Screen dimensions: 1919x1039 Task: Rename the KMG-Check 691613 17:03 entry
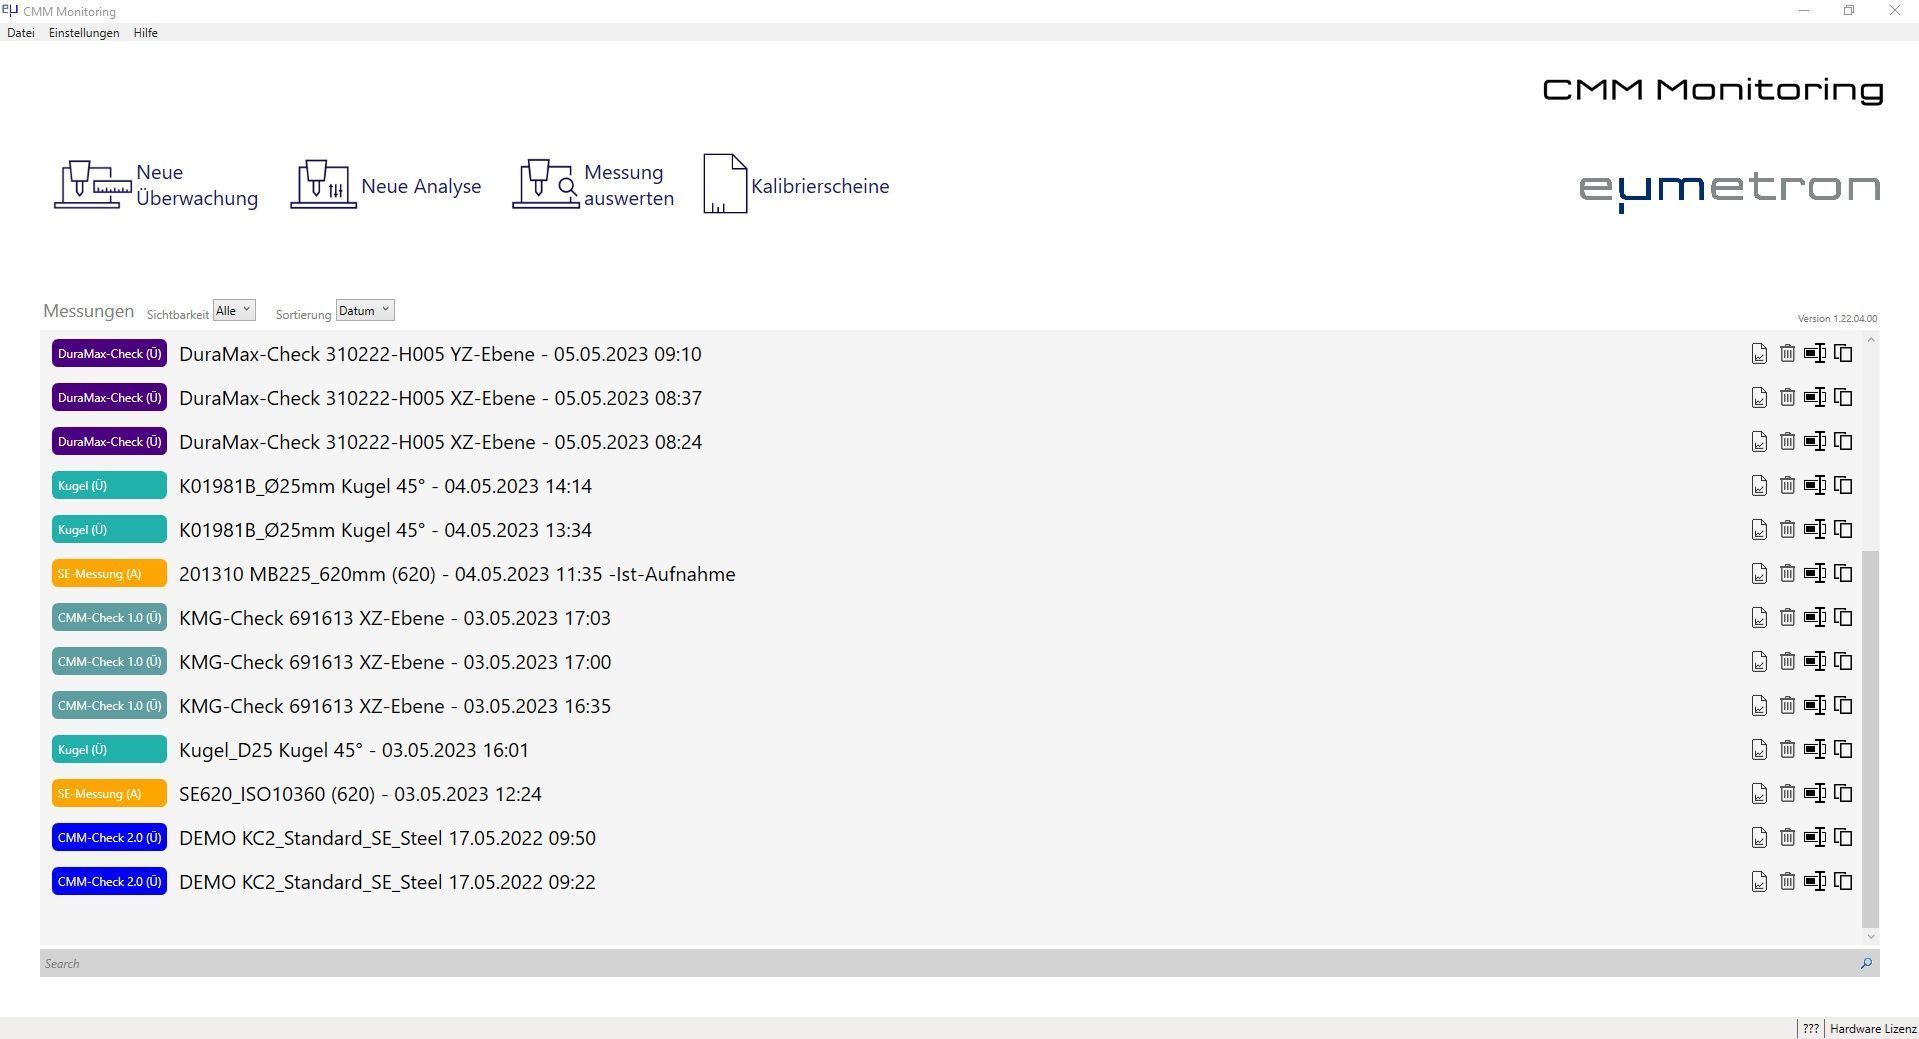(1815, 618)
